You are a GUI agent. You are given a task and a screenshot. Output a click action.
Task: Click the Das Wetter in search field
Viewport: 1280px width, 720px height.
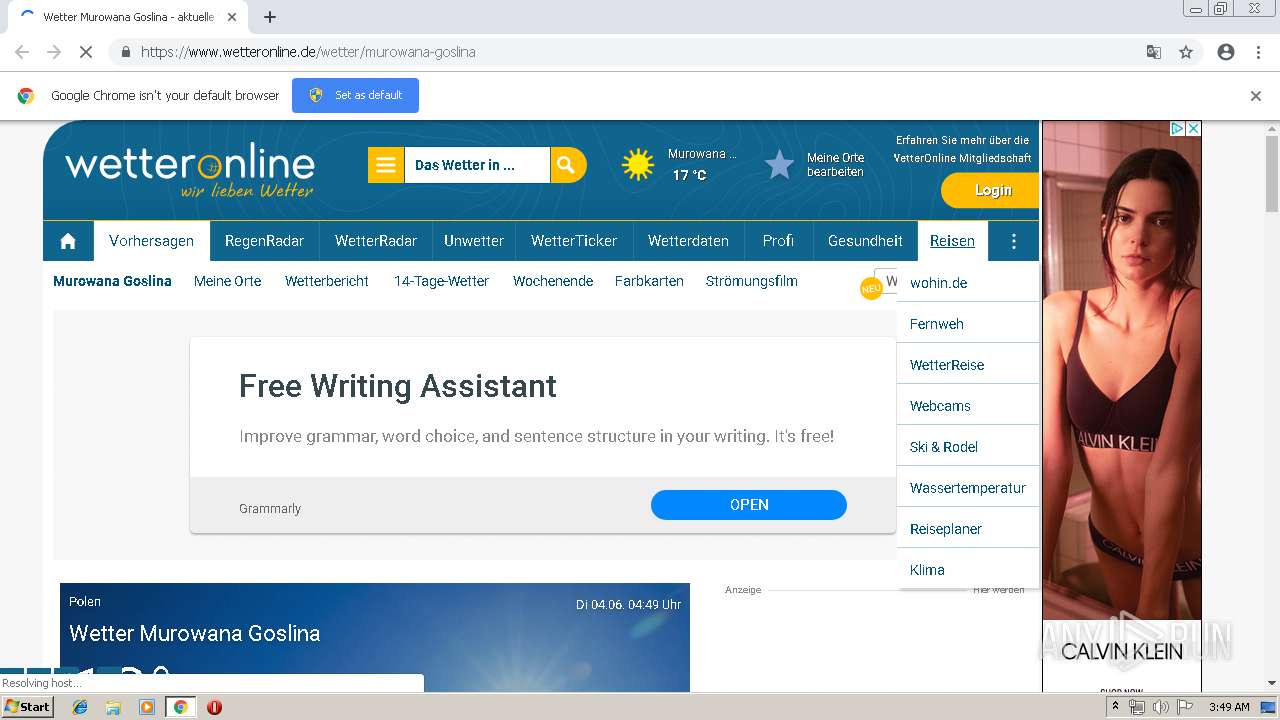click(477, 165)
